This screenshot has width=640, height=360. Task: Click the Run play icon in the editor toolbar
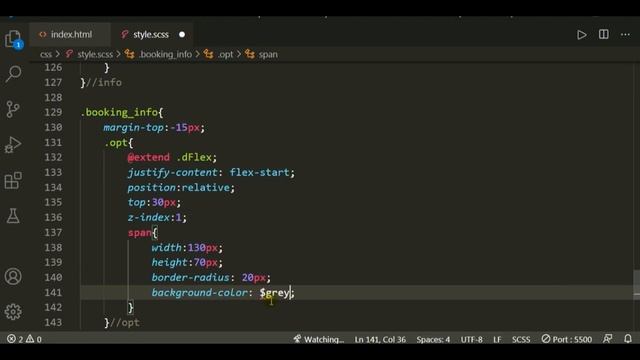point(582,35)
